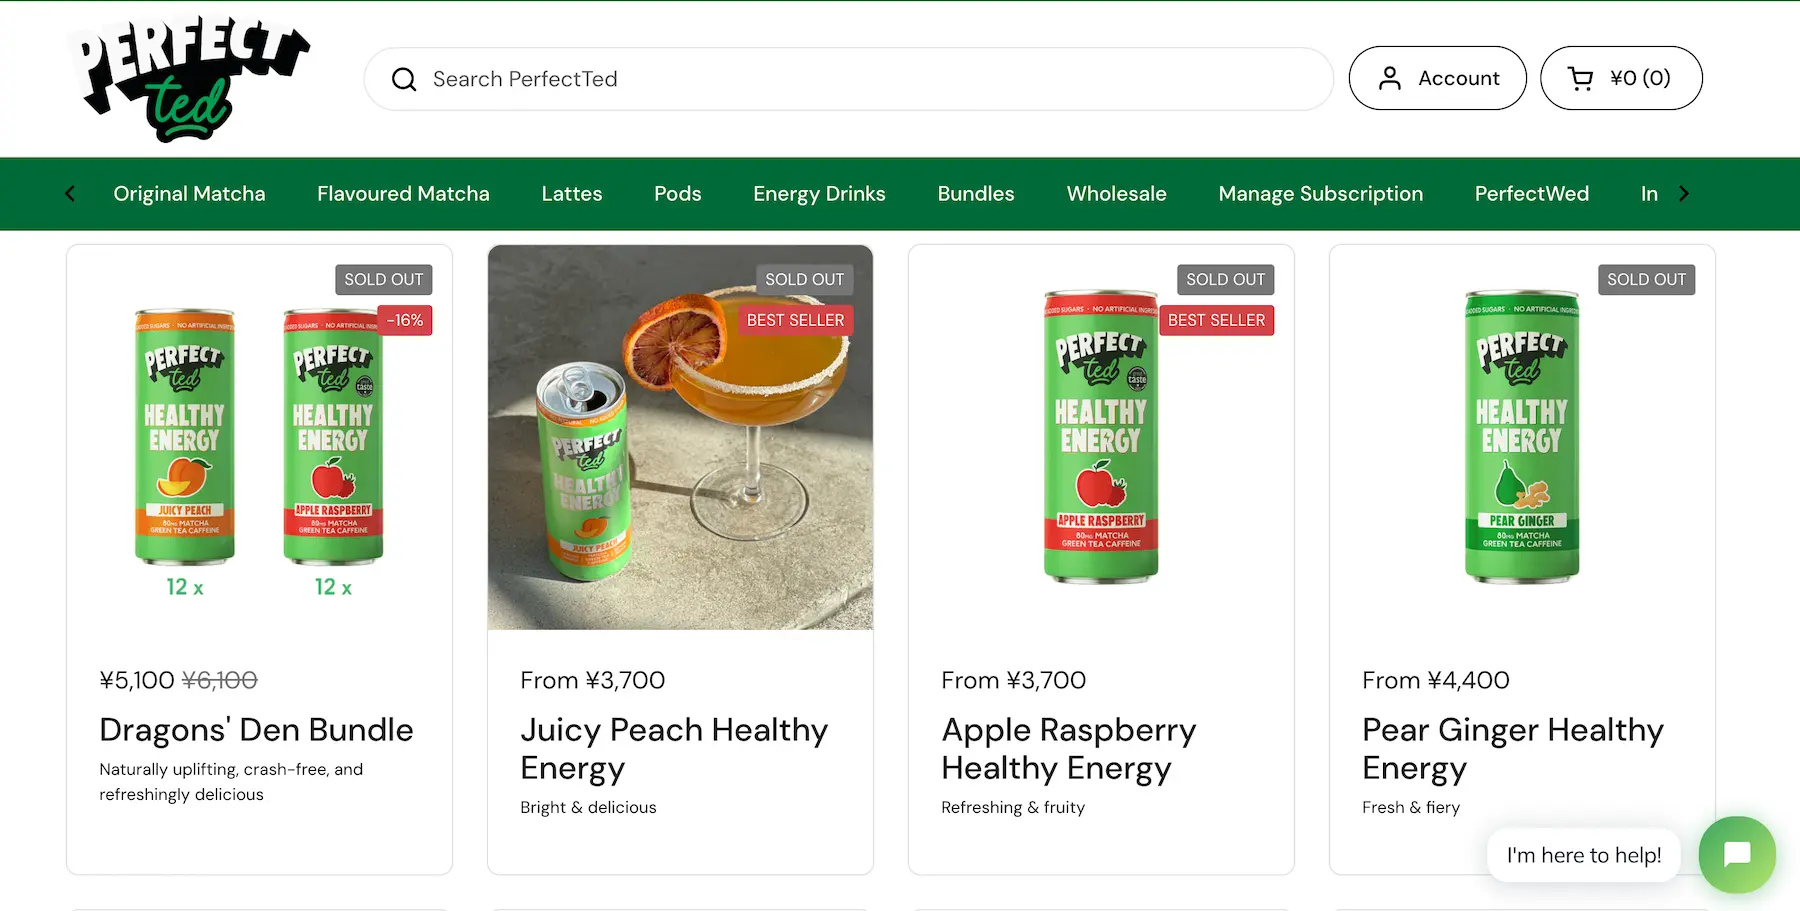Open the Lattes menu item
This screenshot has width=1800, height=911.
(572, 194)
